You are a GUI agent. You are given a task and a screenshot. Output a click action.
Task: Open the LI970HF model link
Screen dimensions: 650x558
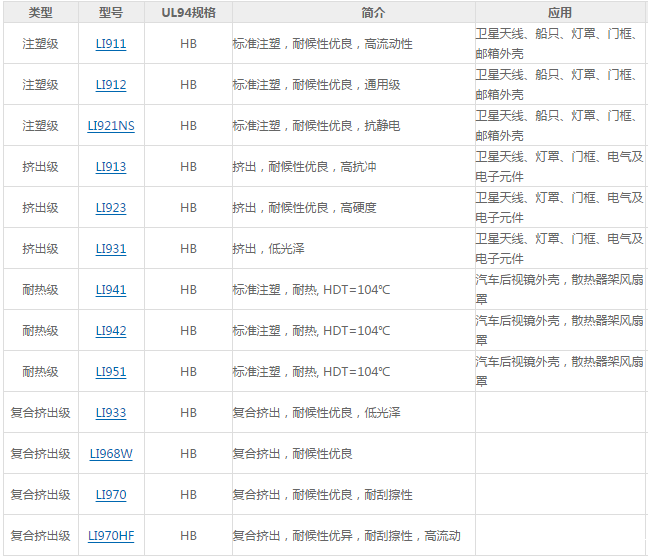[111, 536]
